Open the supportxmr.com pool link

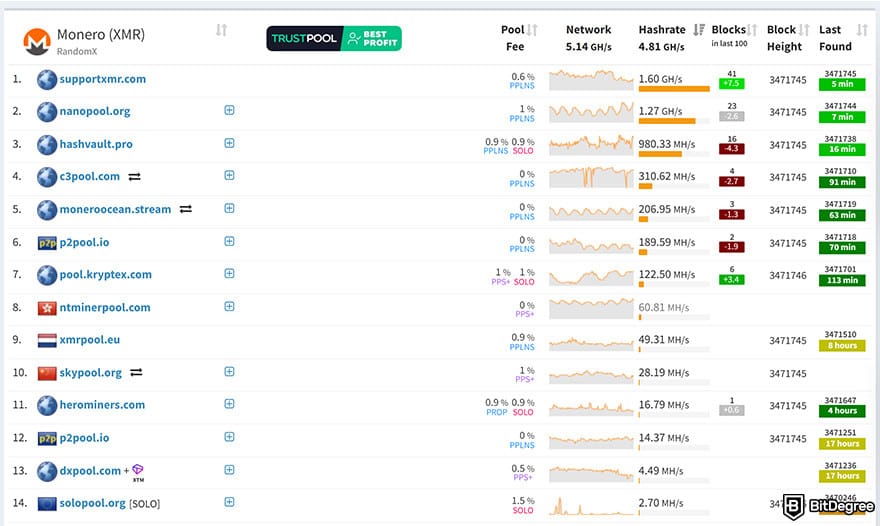(103, 79)
